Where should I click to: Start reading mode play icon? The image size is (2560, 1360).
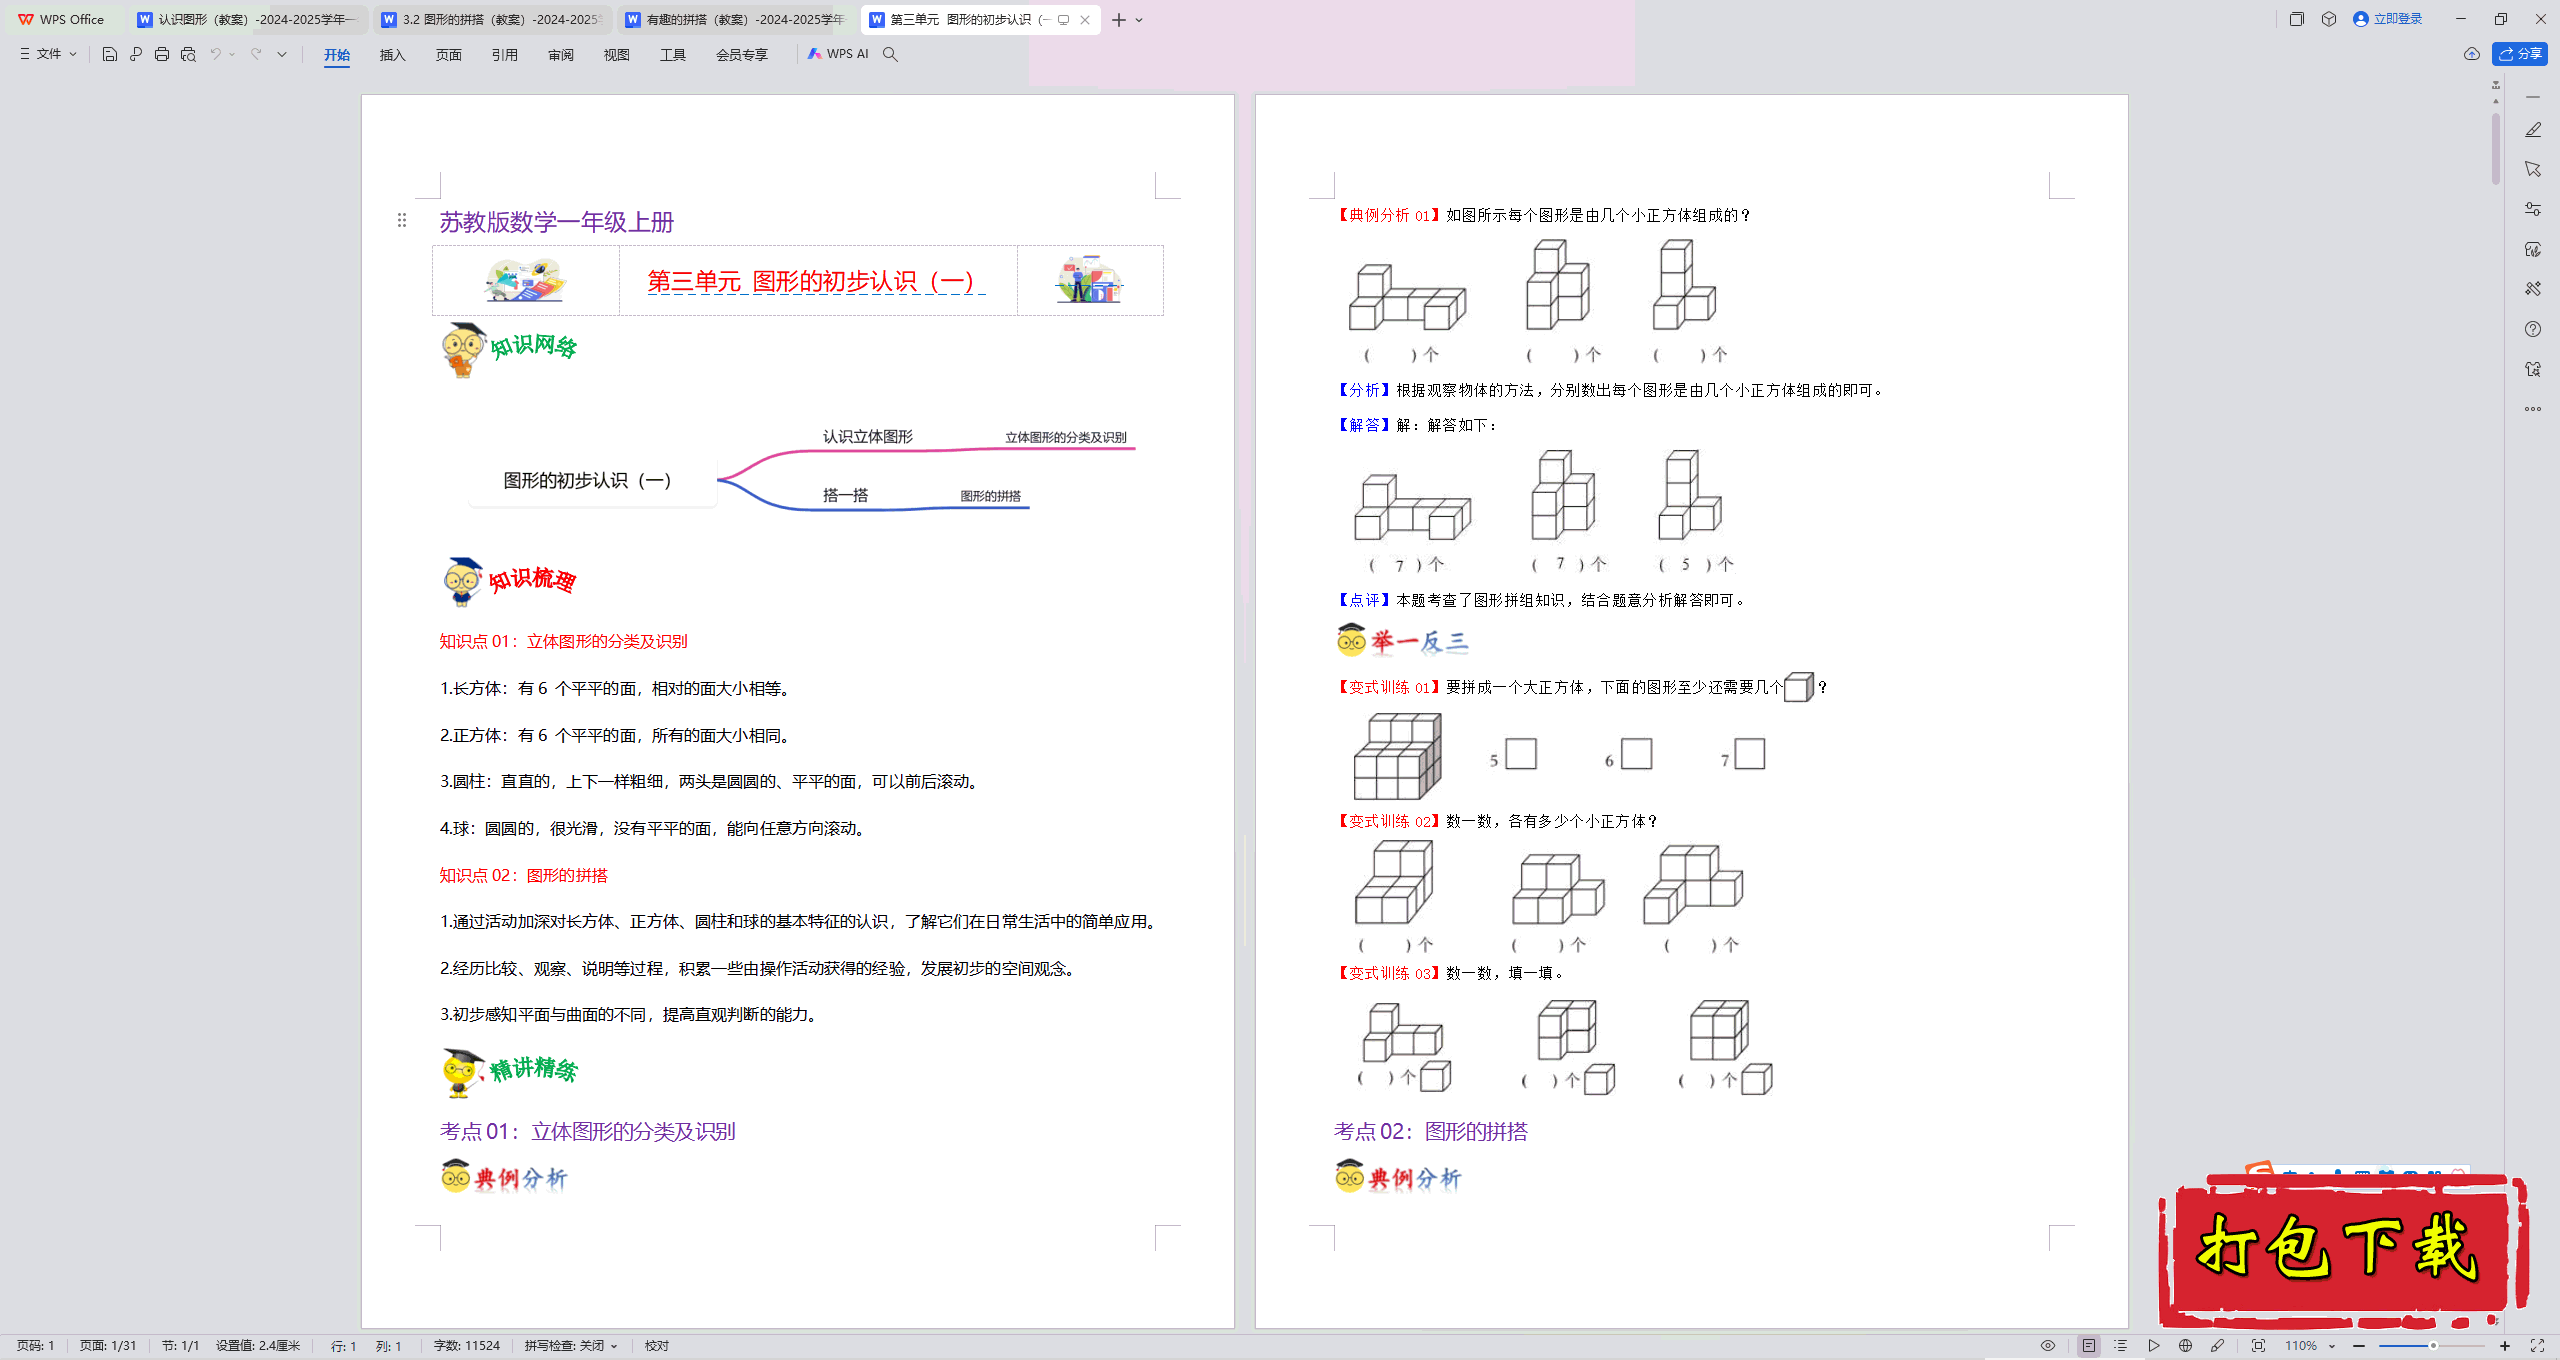pyautogui.click(x=2153, y=1346)
